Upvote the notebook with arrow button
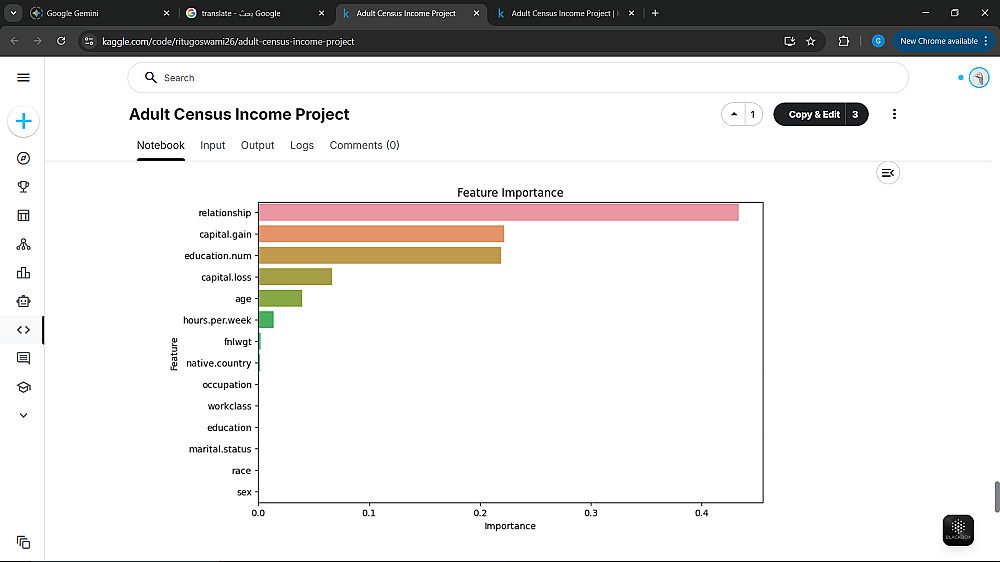 pyautogui.click(x=735, y=115)
